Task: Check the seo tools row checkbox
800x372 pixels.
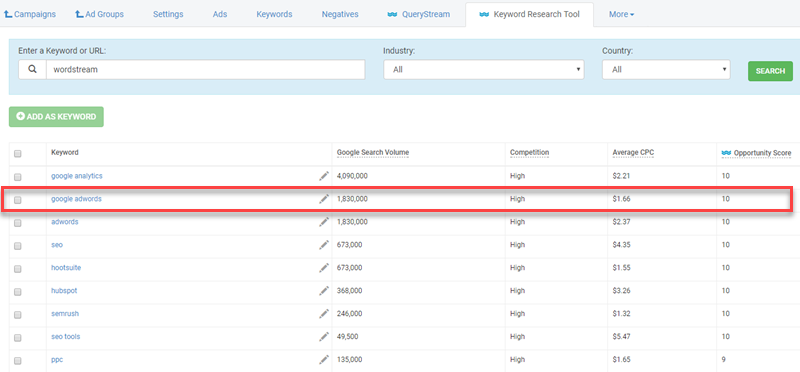Action: (18, 338)
